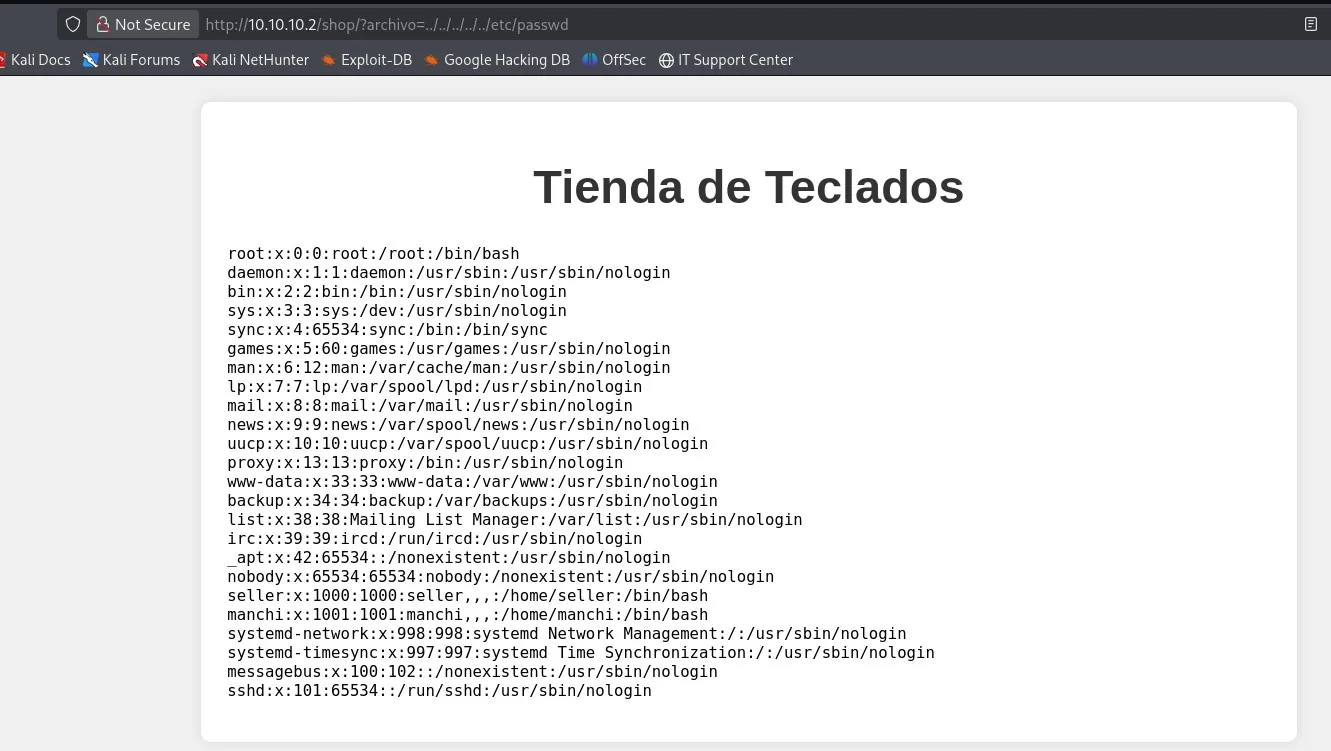
Task: Click the sys:x:3:3 passwd line
Action: pos(397,311)
